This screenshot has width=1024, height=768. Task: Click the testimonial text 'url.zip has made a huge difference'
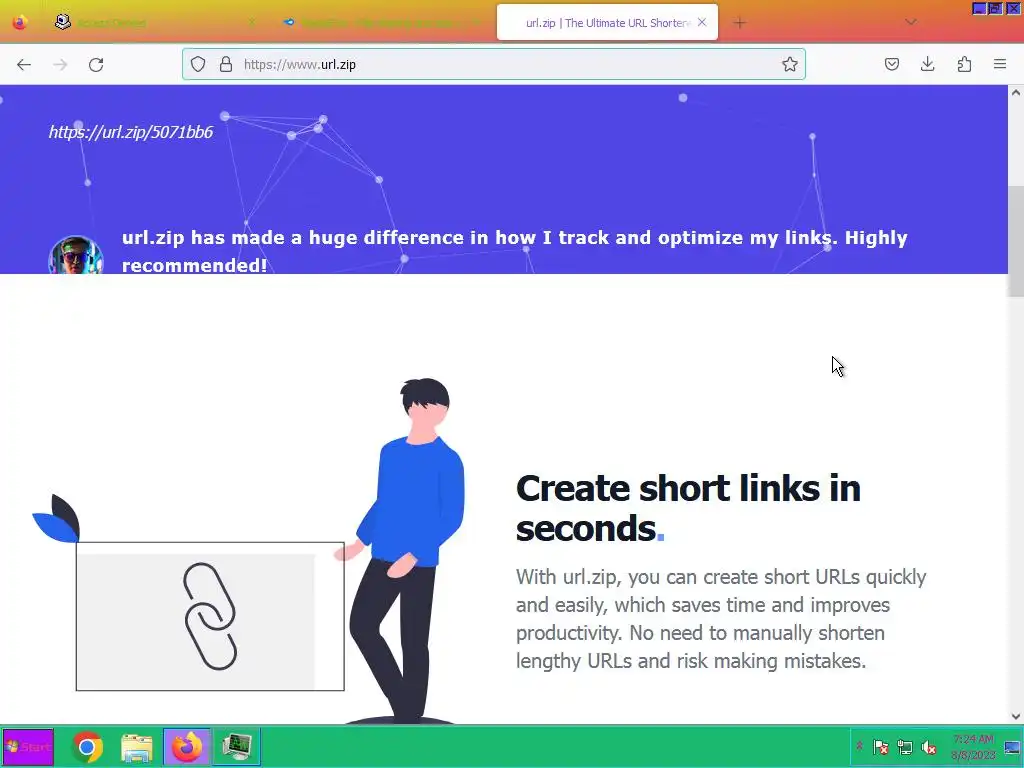pyautogui.click(x=515, y=251)
